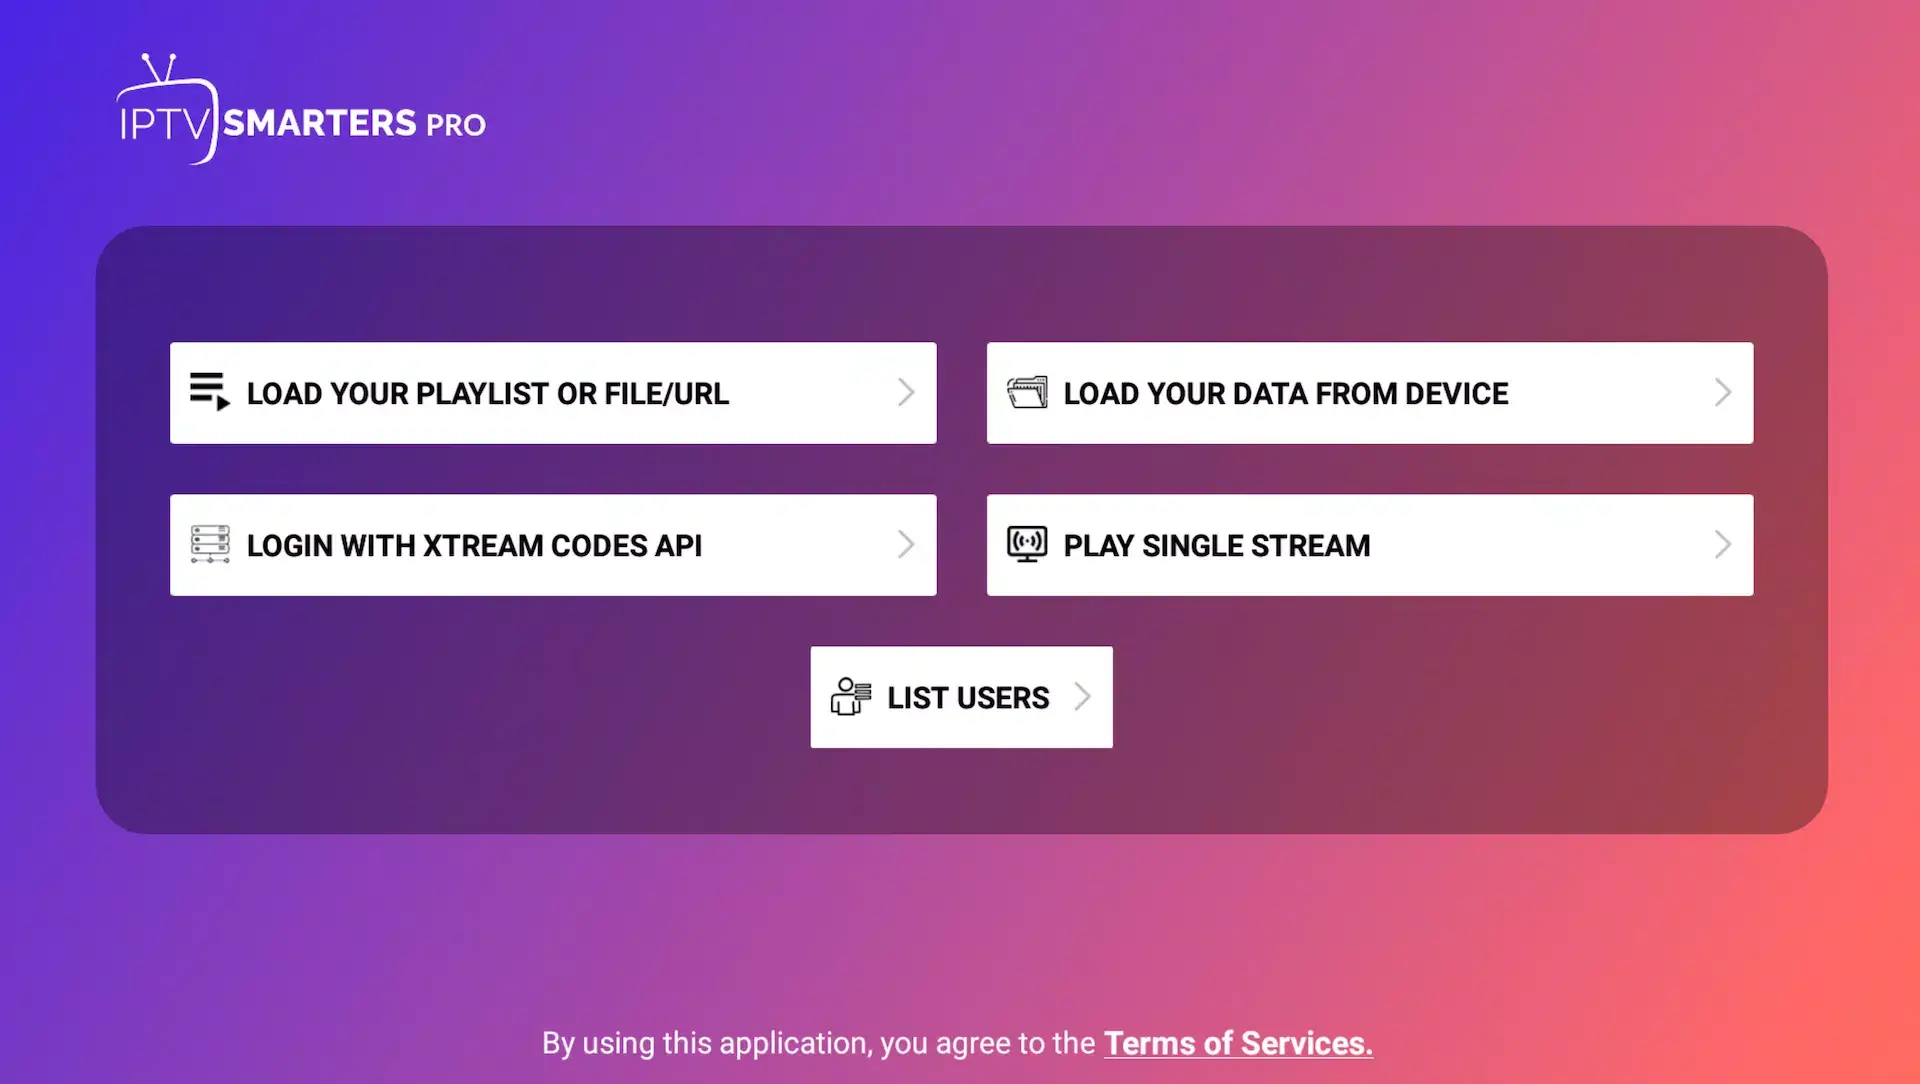Toggle the LIST USERS chevron arrow
Viewport: 1920px width, 1084px height.
tap(1080, 695)
